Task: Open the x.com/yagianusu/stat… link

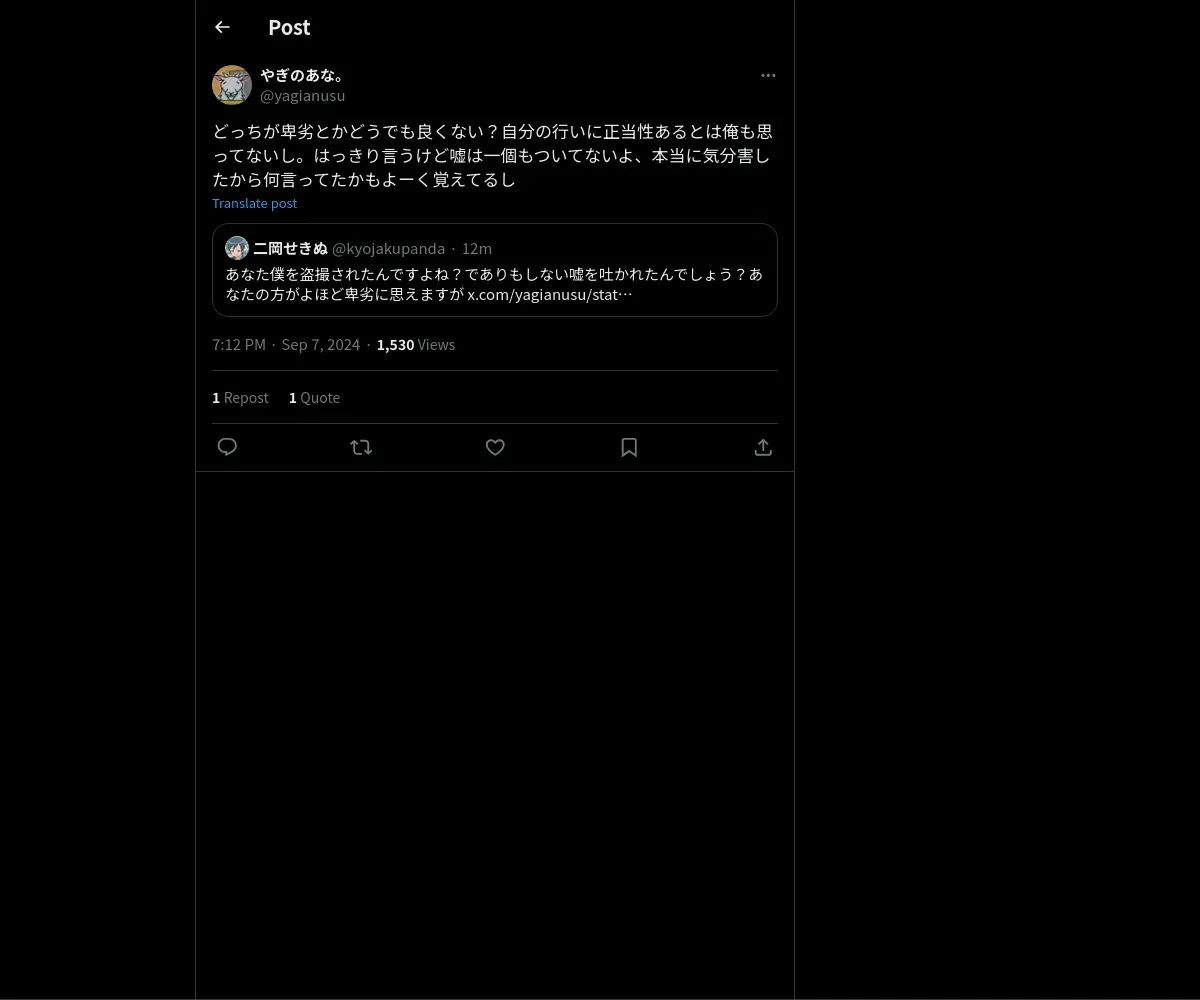Action: tap(550, 294)
